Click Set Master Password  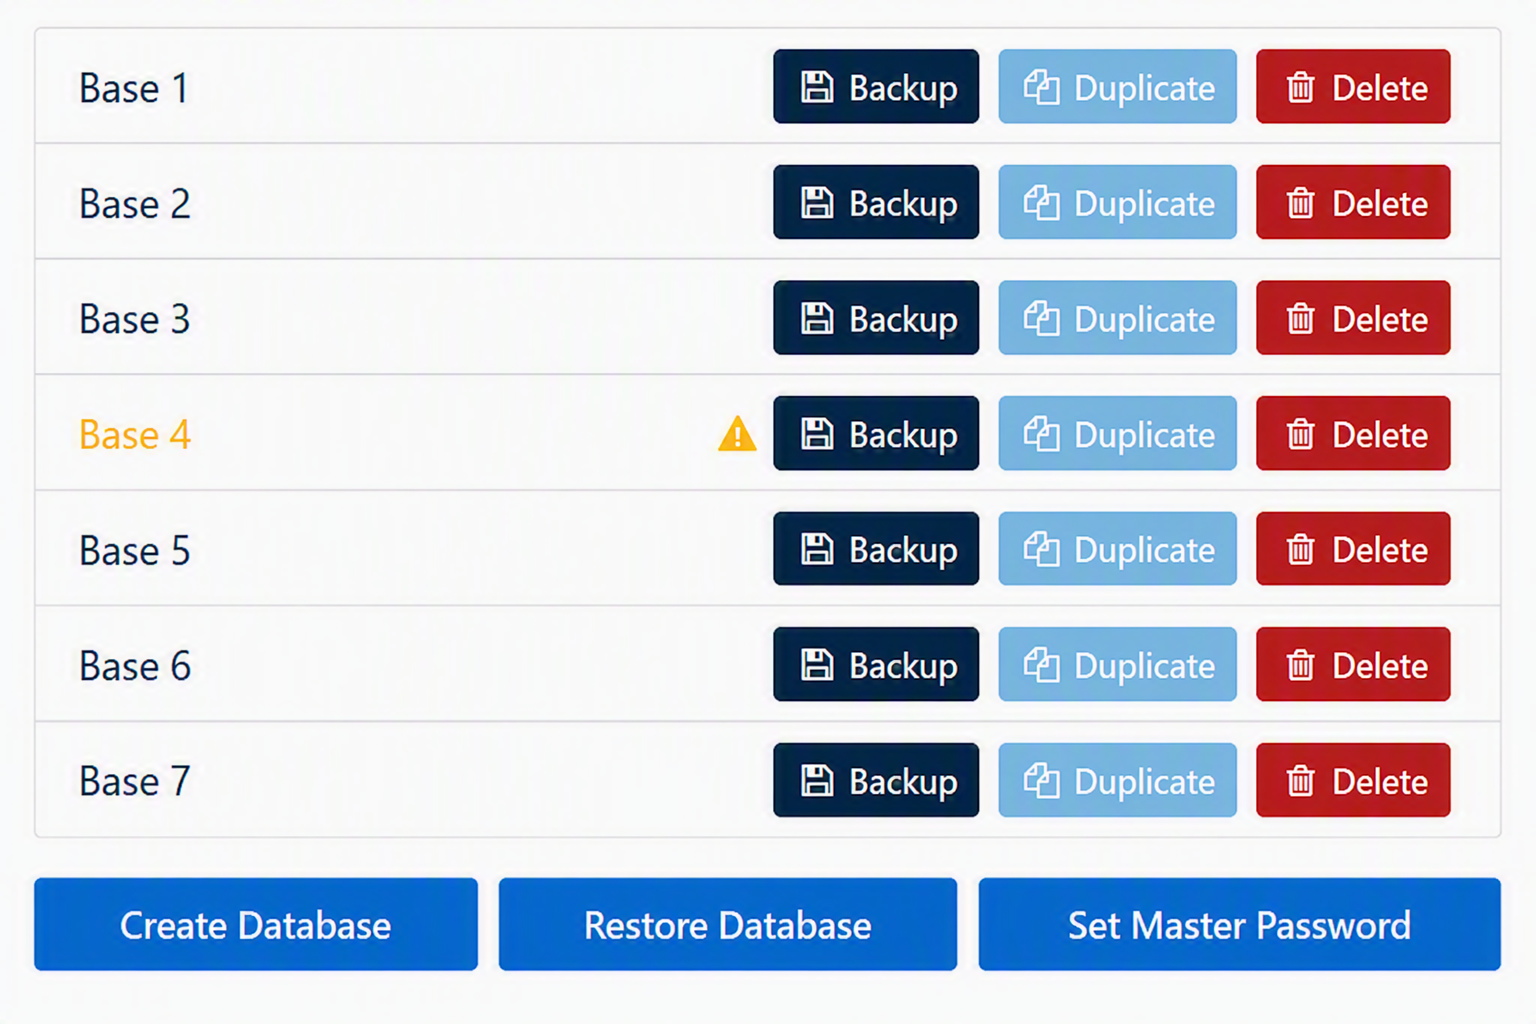pyautogui.click(x=1240, y=925)
